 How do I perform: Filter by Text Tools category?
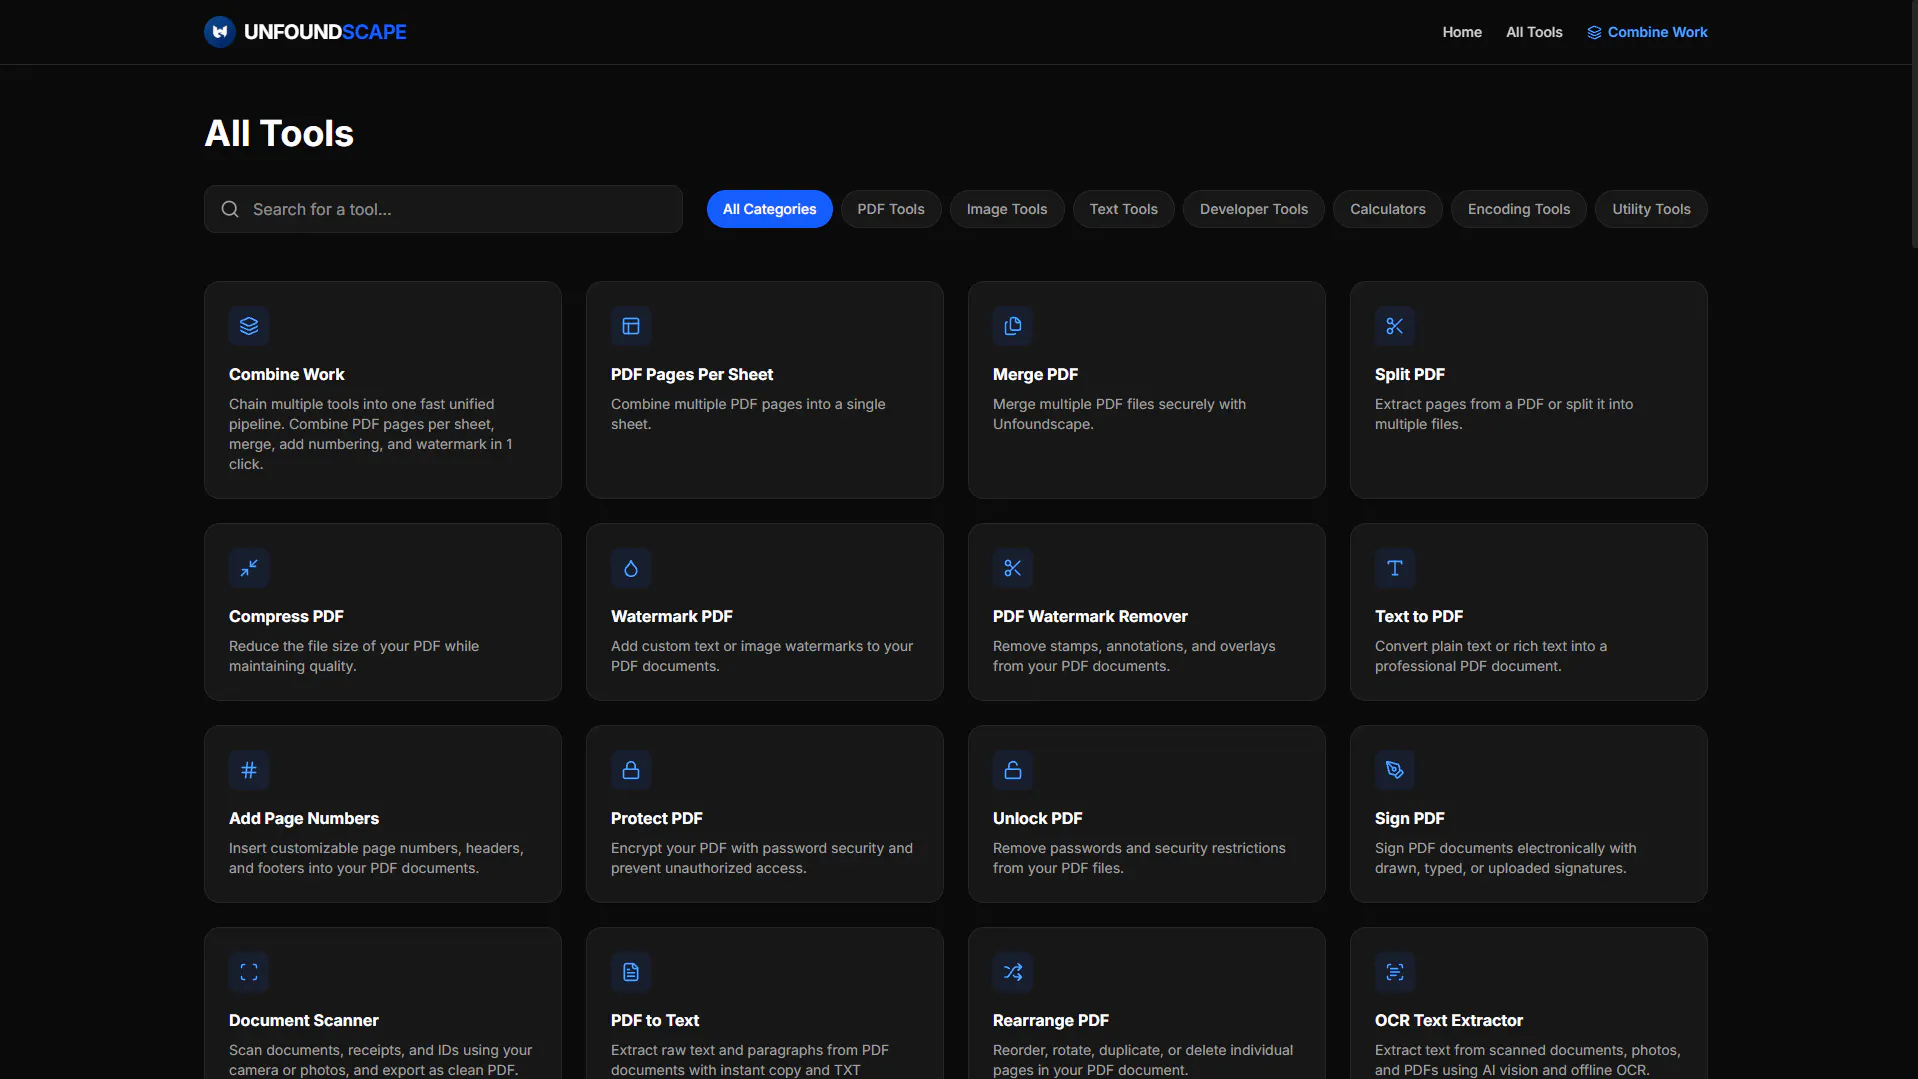1123,209
